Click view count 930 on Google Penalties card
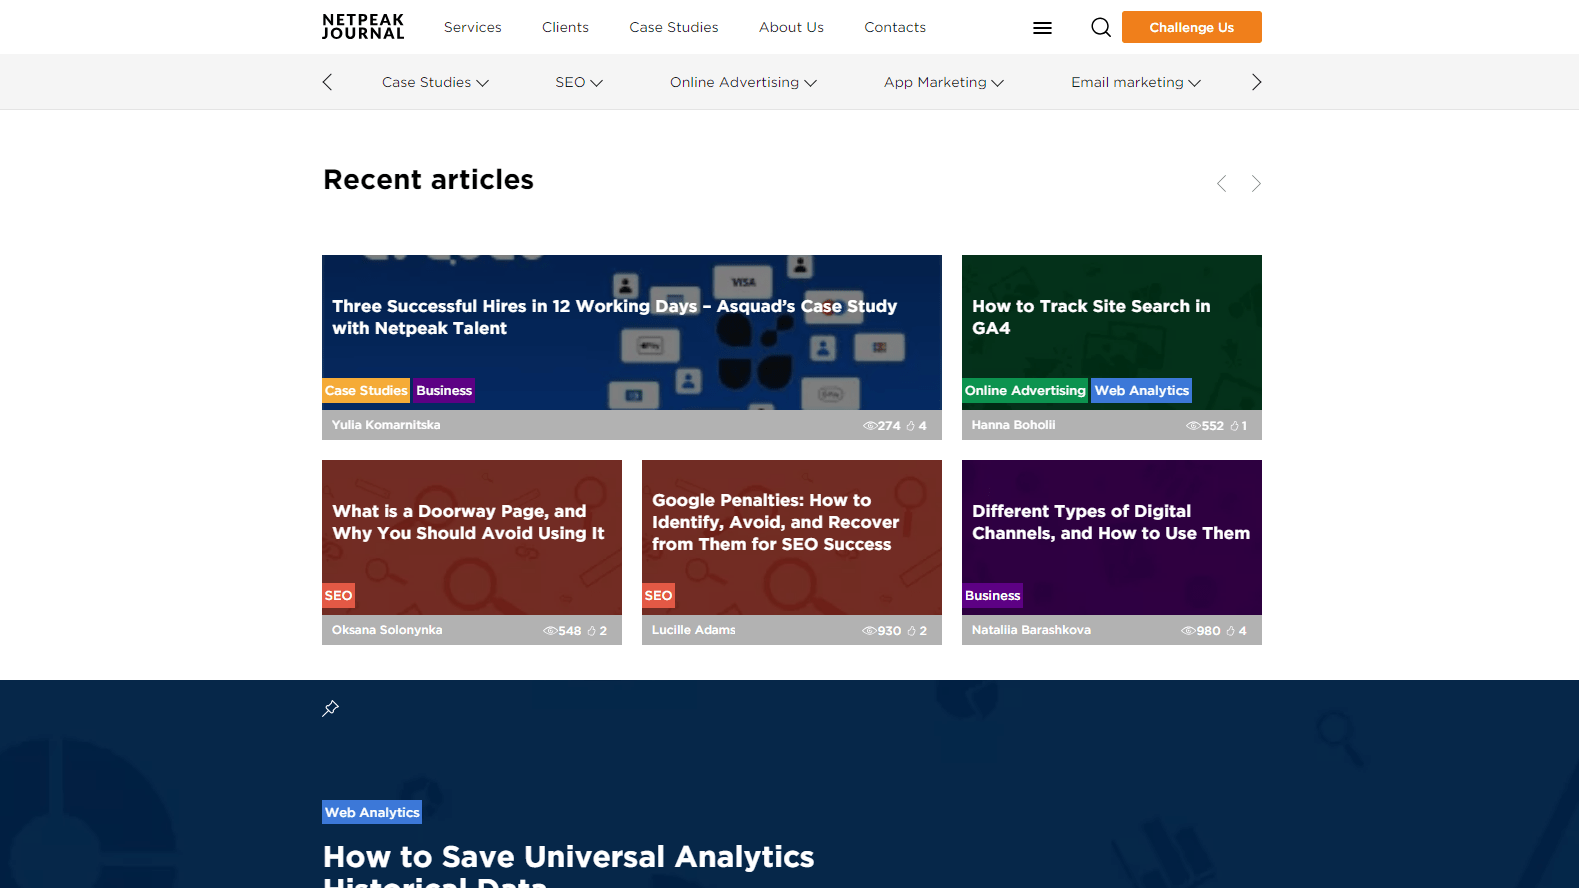The width and height of the screenshot is (1579, 888). (x=889, y=631)
